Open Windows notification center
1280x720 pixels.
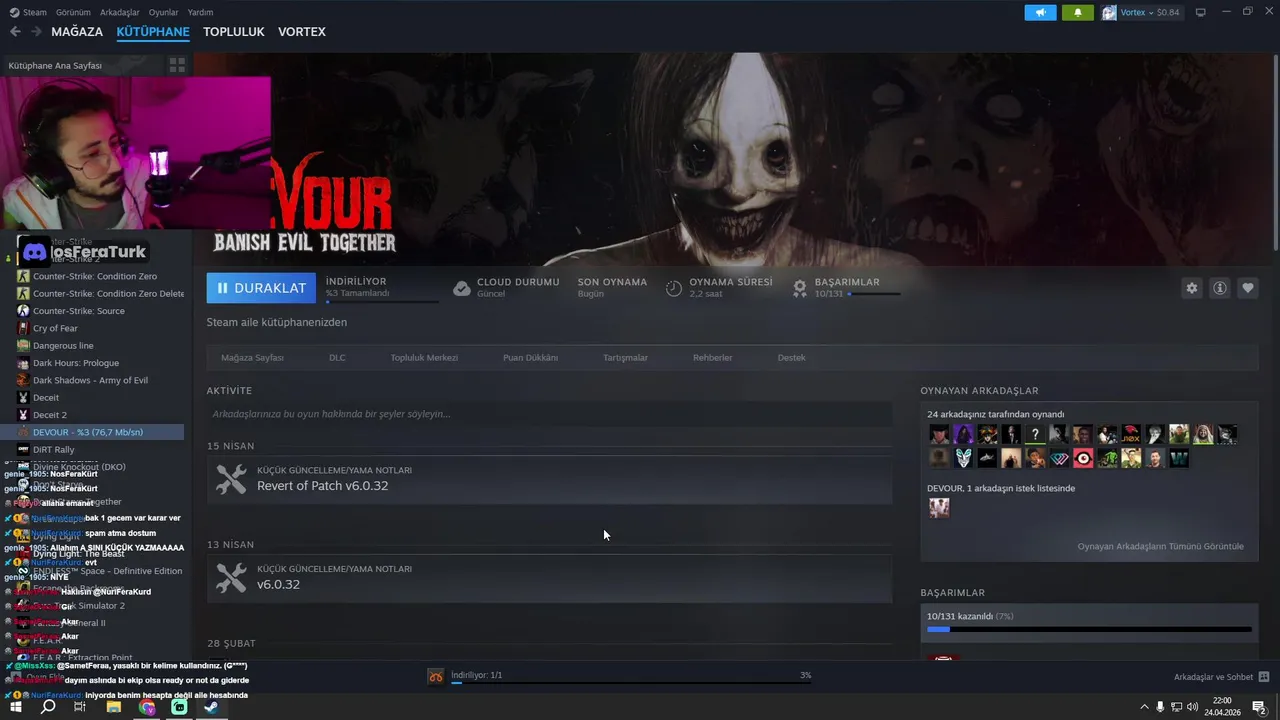tap(1259, 707)
